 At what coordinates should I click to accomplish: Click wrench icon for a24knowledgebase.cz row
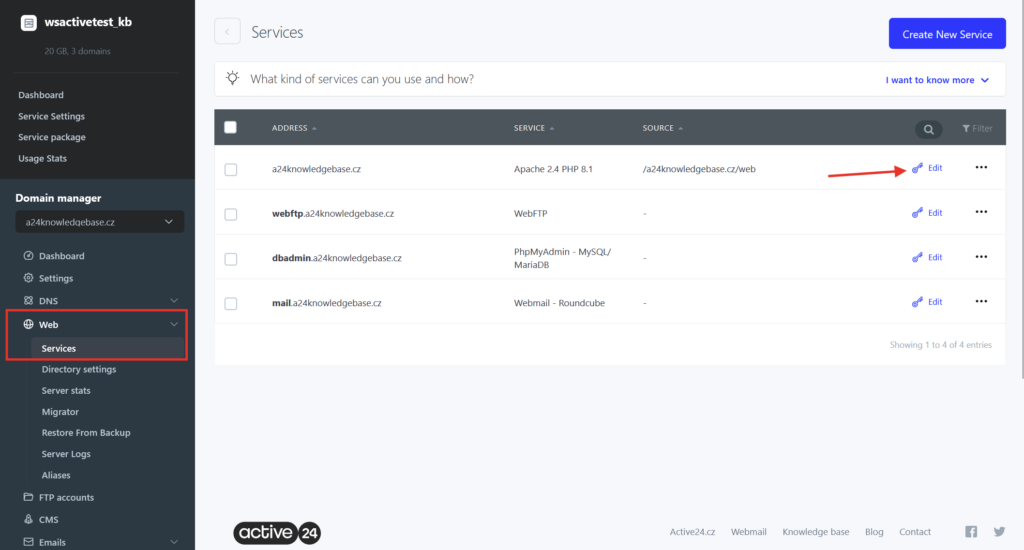point(918,168)
